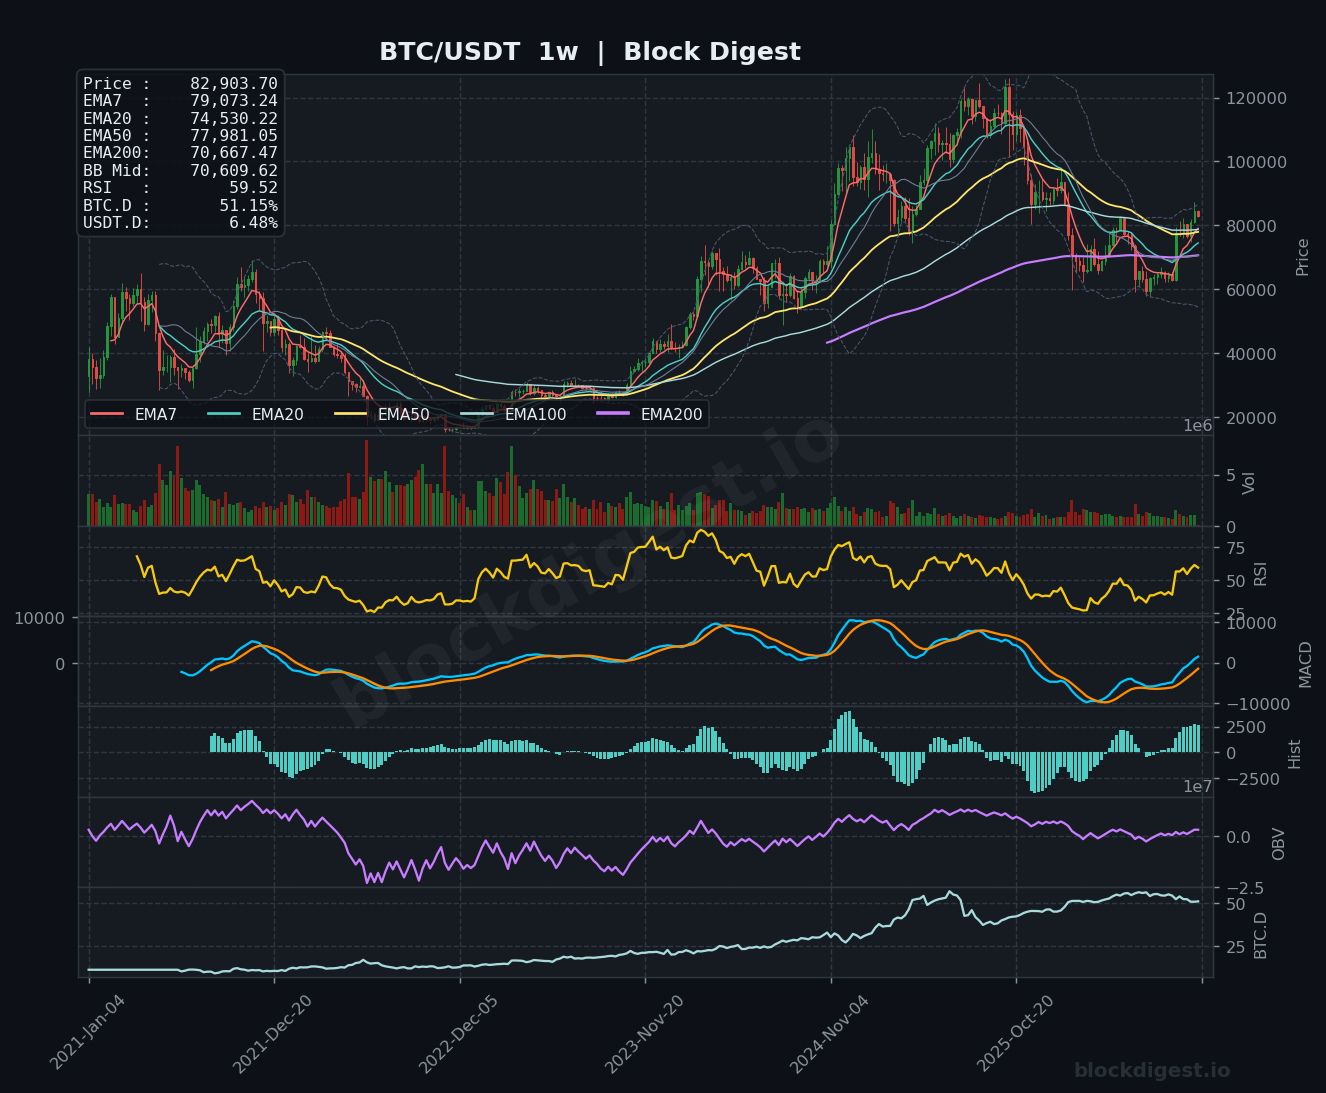Click the 1e7 OBV scale label
This screenshot has width=1326, height=1093.
[x=1199, y=787]
